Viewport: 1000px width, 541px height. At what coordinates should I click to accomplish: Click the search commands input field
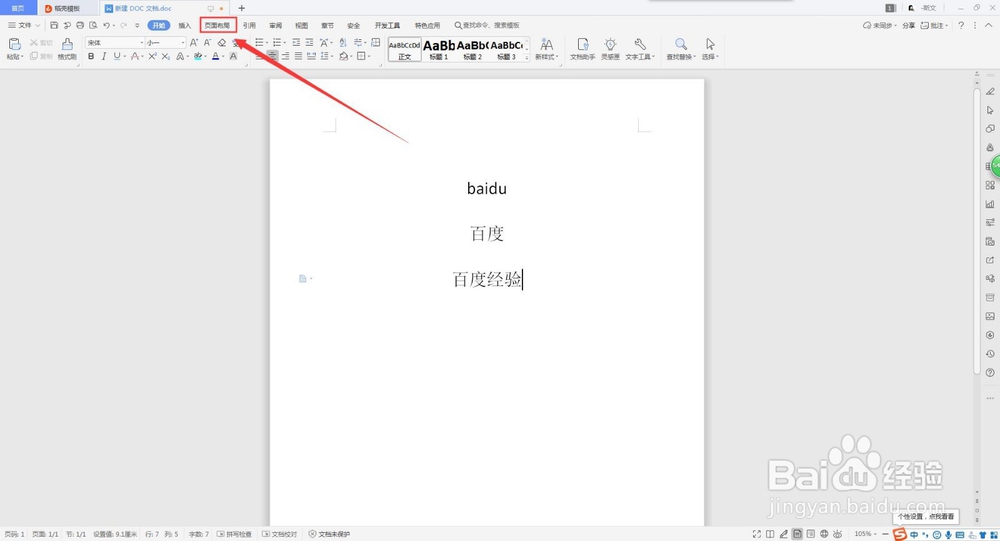click(x=487, y=26)
